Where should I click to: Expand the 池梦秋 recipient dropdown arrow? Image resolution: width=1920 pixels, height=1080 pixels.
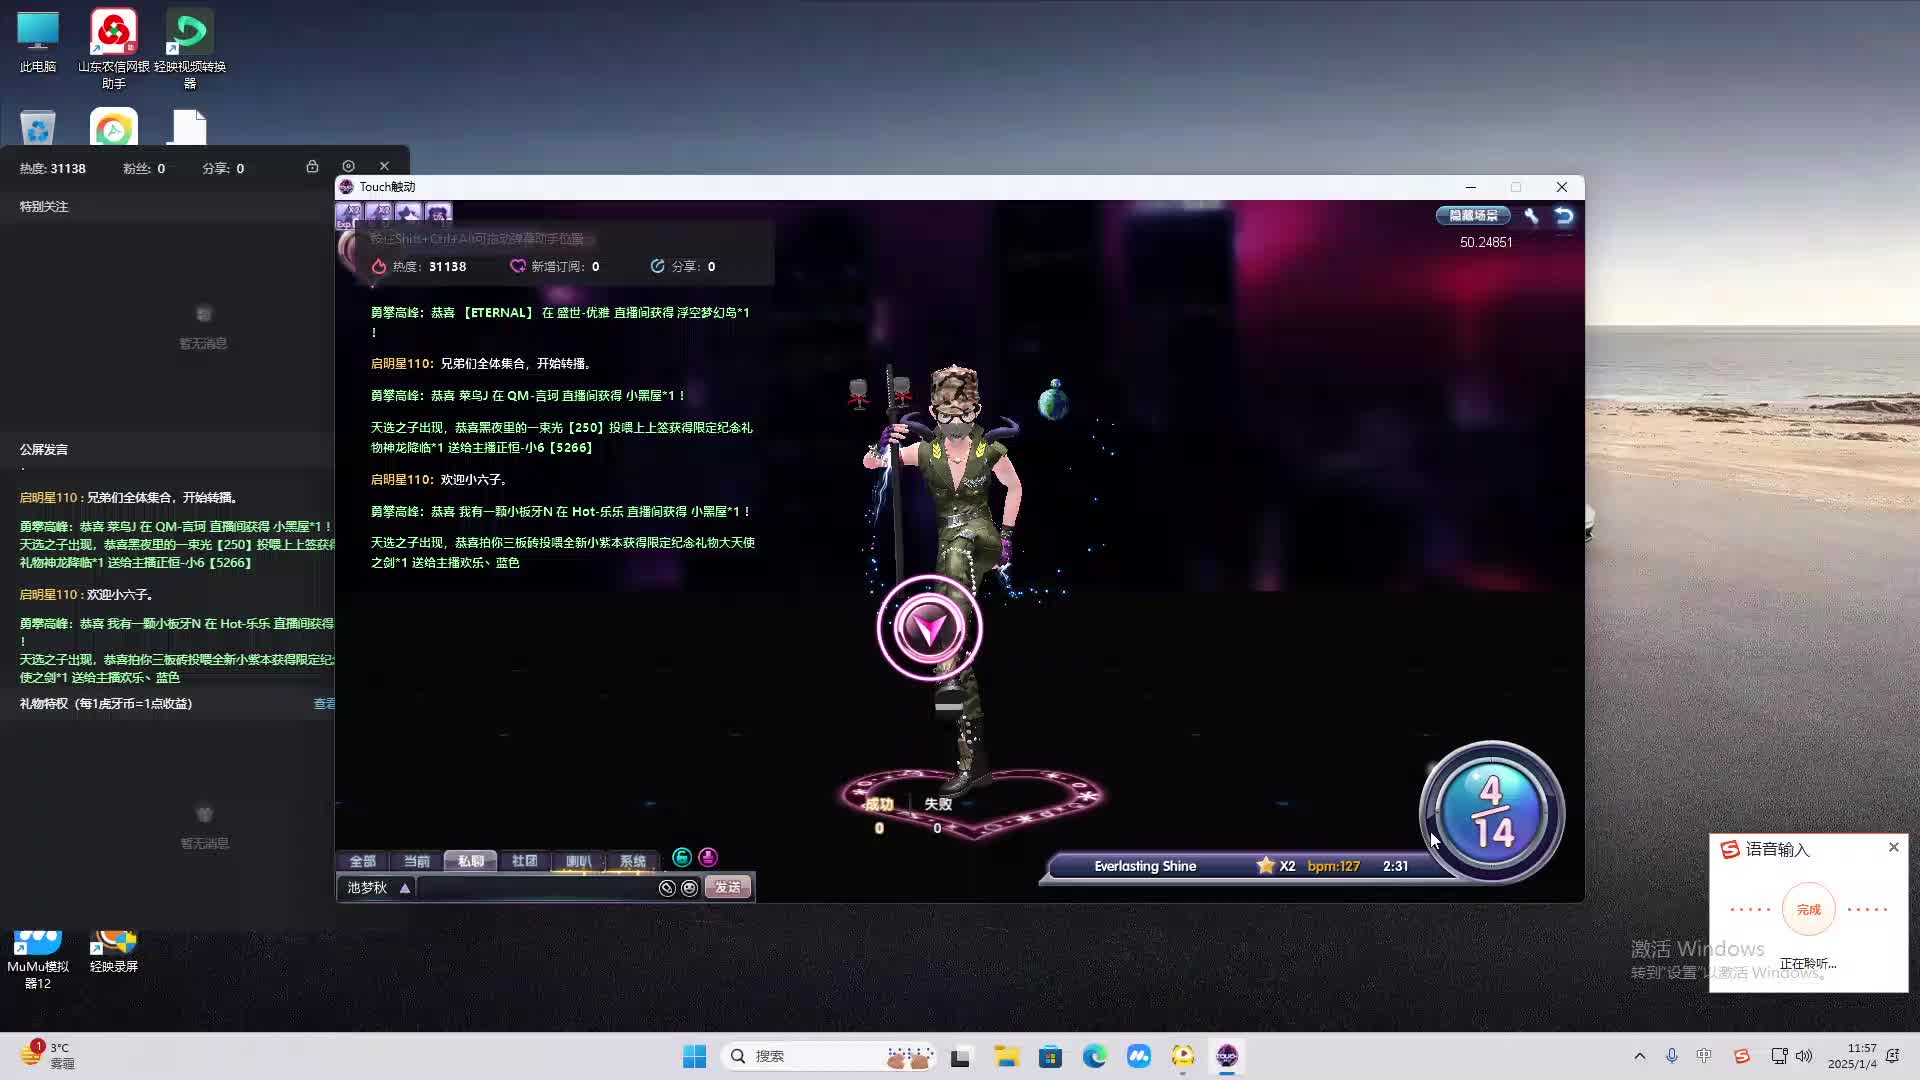(x=405, y=888)
